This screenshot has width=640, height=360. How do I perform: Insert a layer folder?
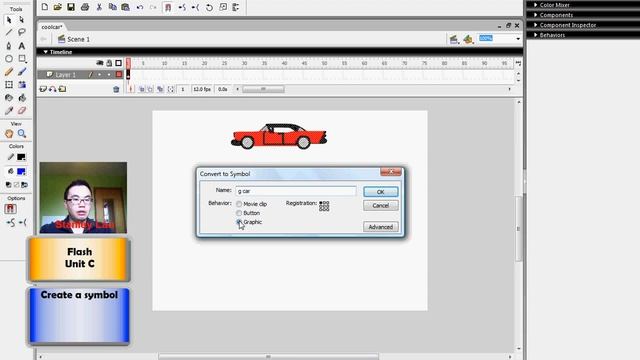point(62,89)
